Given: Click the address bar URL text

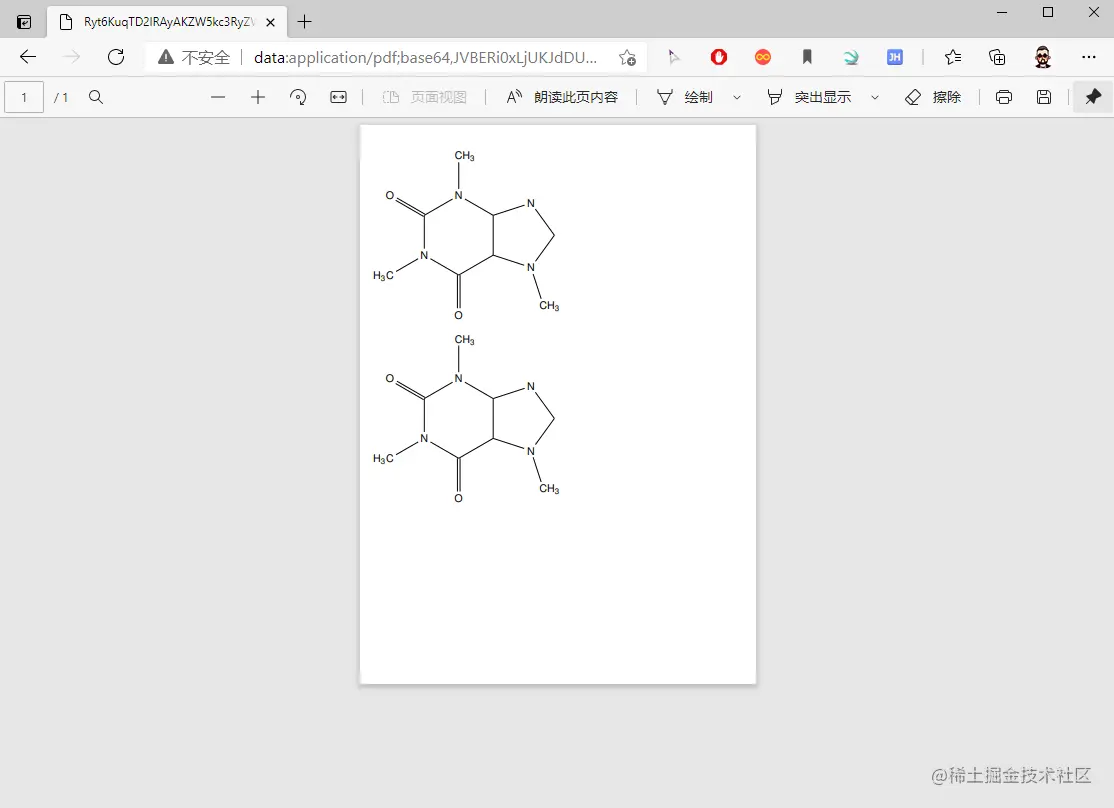Looking at the screenshot, I should (426, 57).
